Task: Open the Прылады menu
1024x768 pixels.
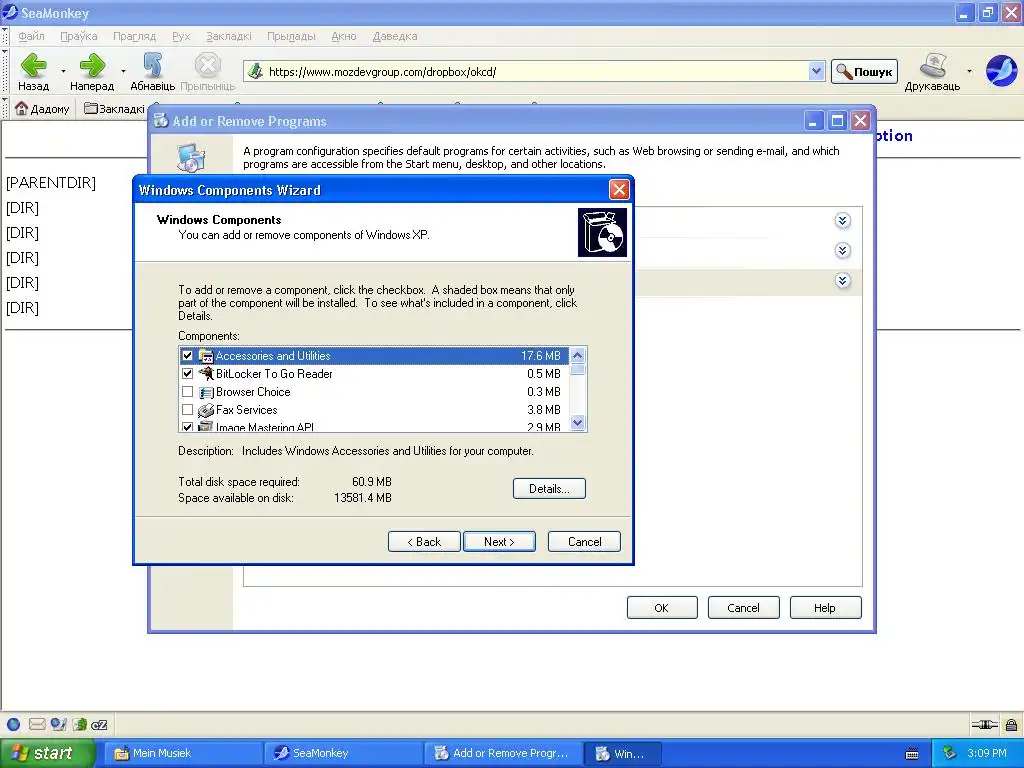Action: click(291, 36)
